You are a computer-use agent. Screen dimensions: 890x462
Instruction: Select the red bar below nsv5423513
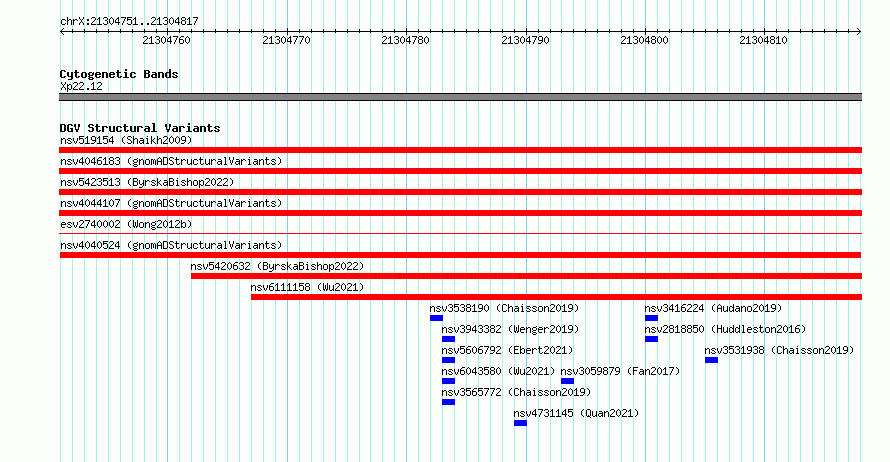[460, 192]
